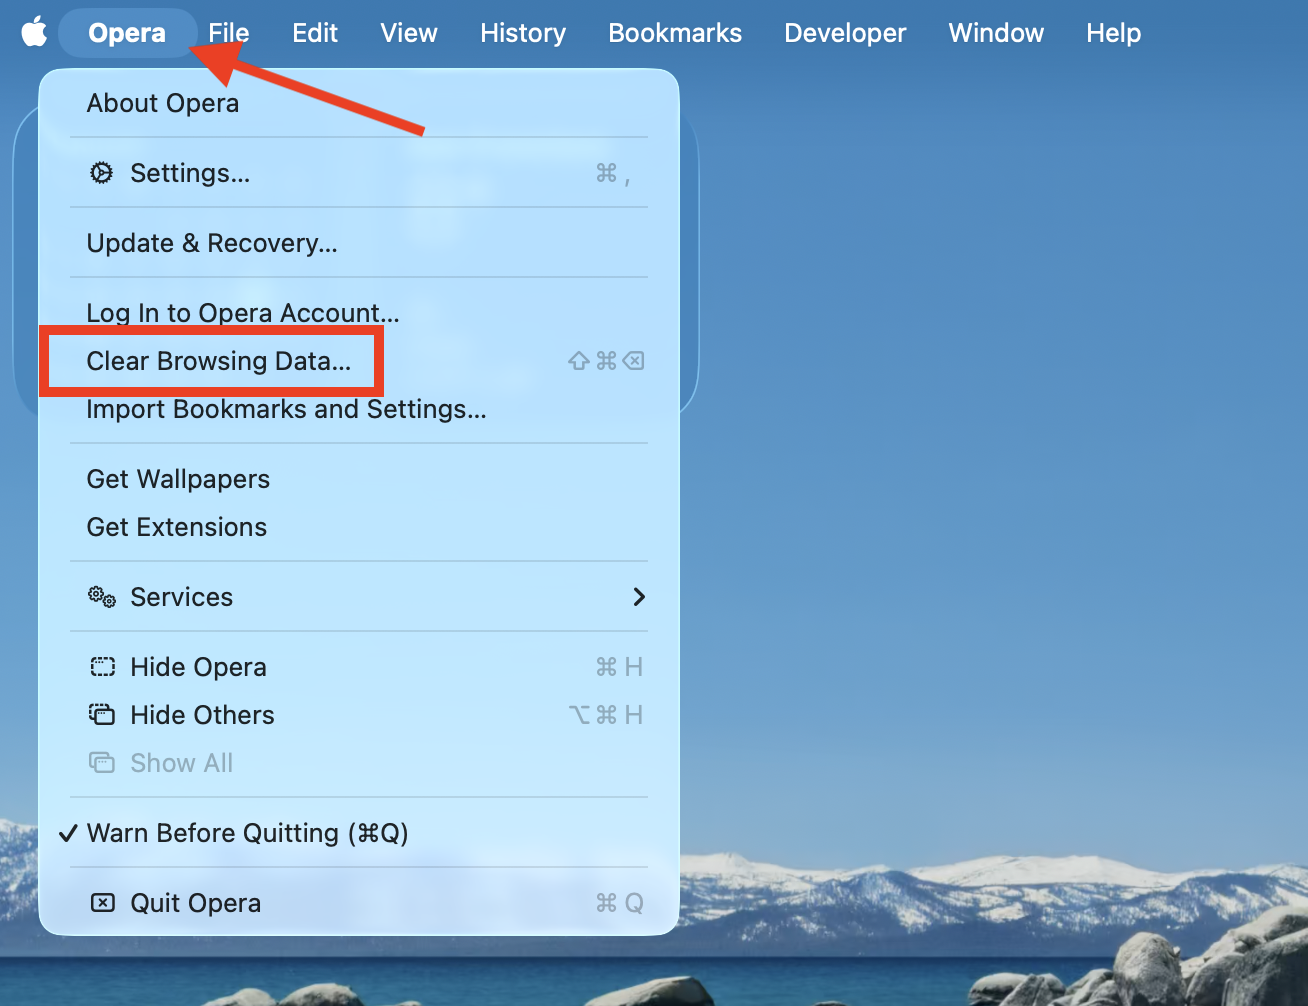
Task: Select Clear Browsing Data
Action: click(x=211, y=361)
